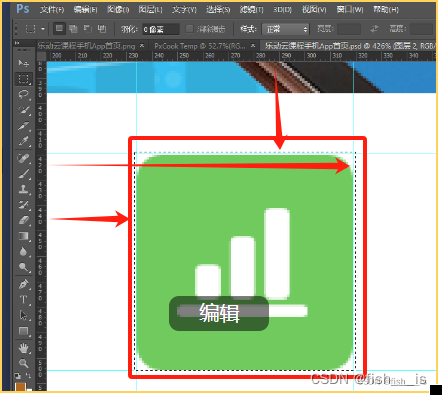Click the foreground color swatch

[x=20, y=387]
